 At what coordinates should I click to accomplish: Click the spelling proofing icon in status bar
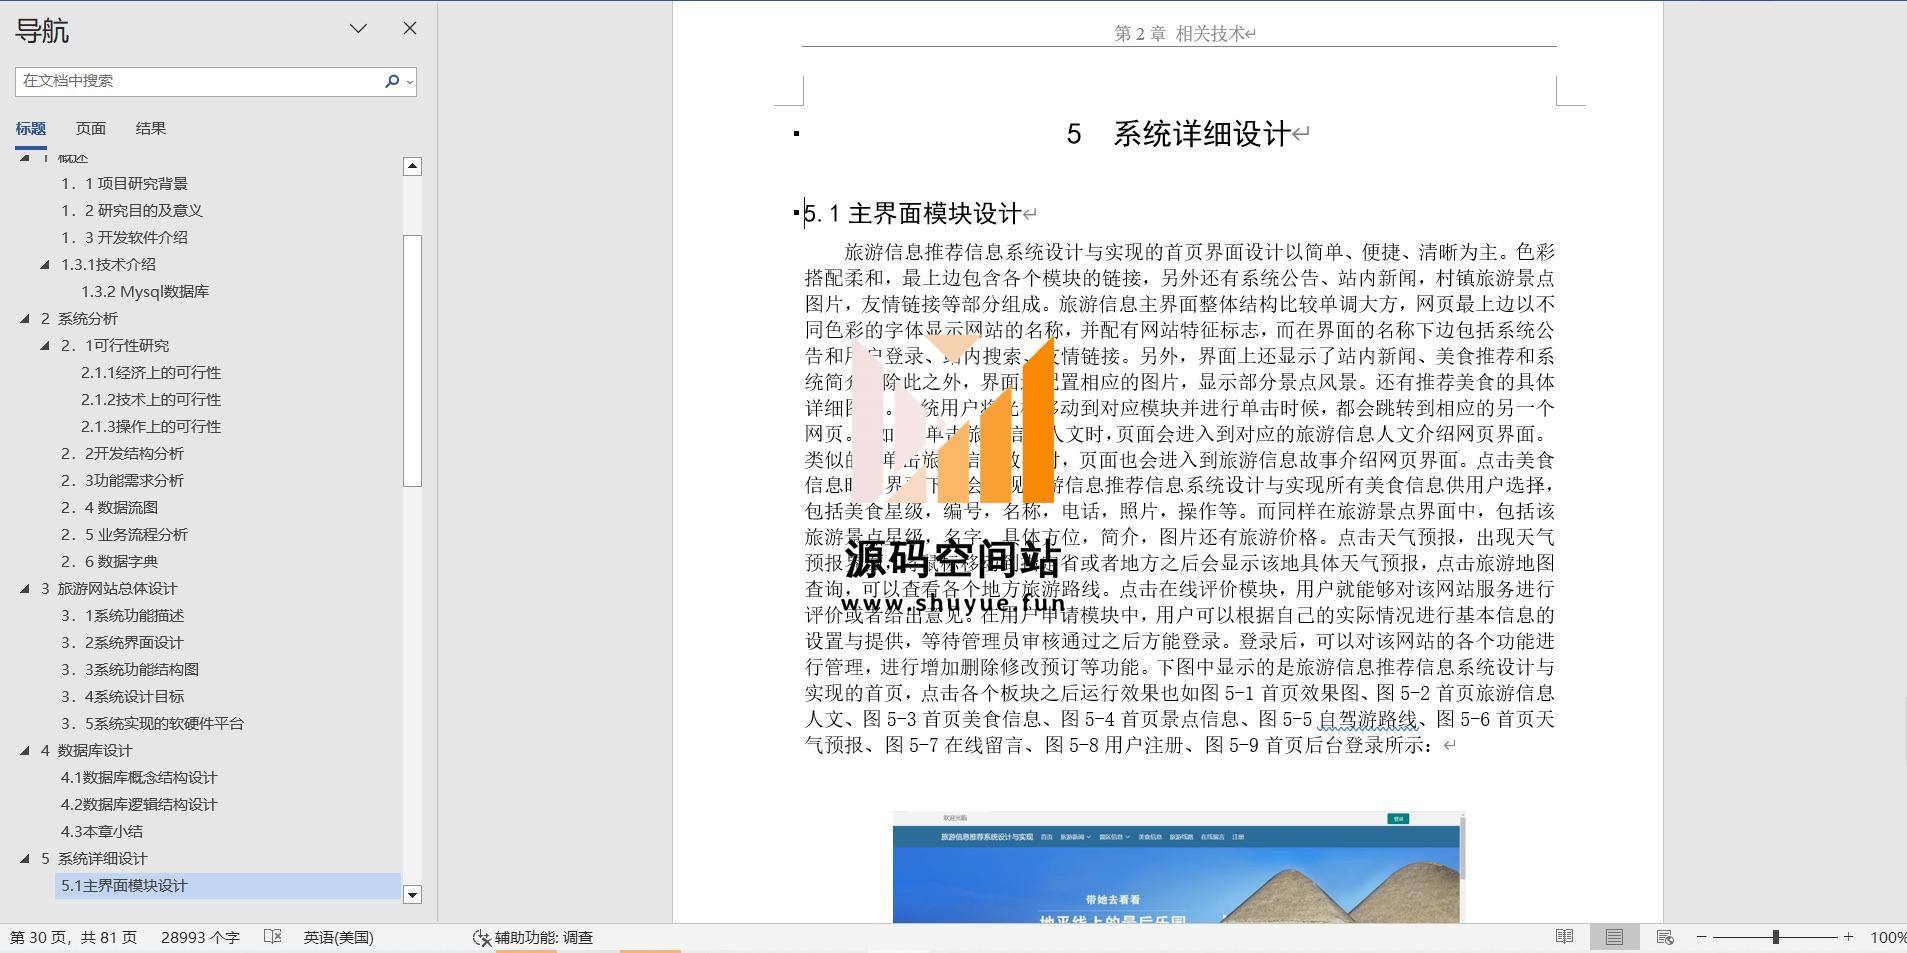[272, 937]
